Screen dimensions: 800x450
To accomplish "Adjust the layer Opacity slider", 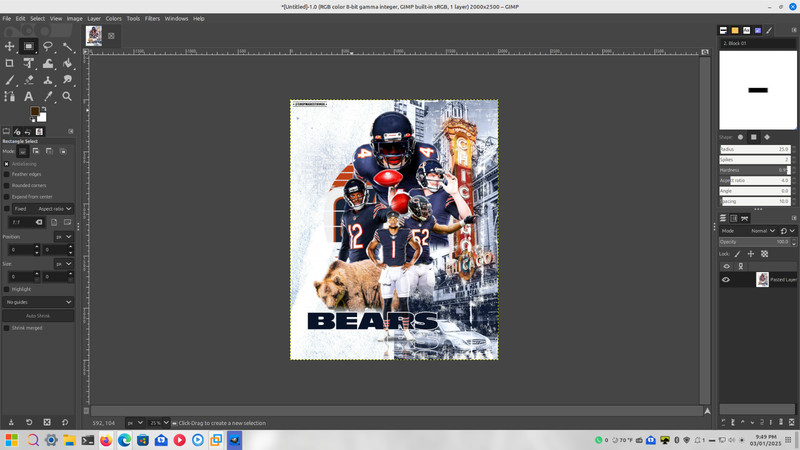I will point(755,242).
